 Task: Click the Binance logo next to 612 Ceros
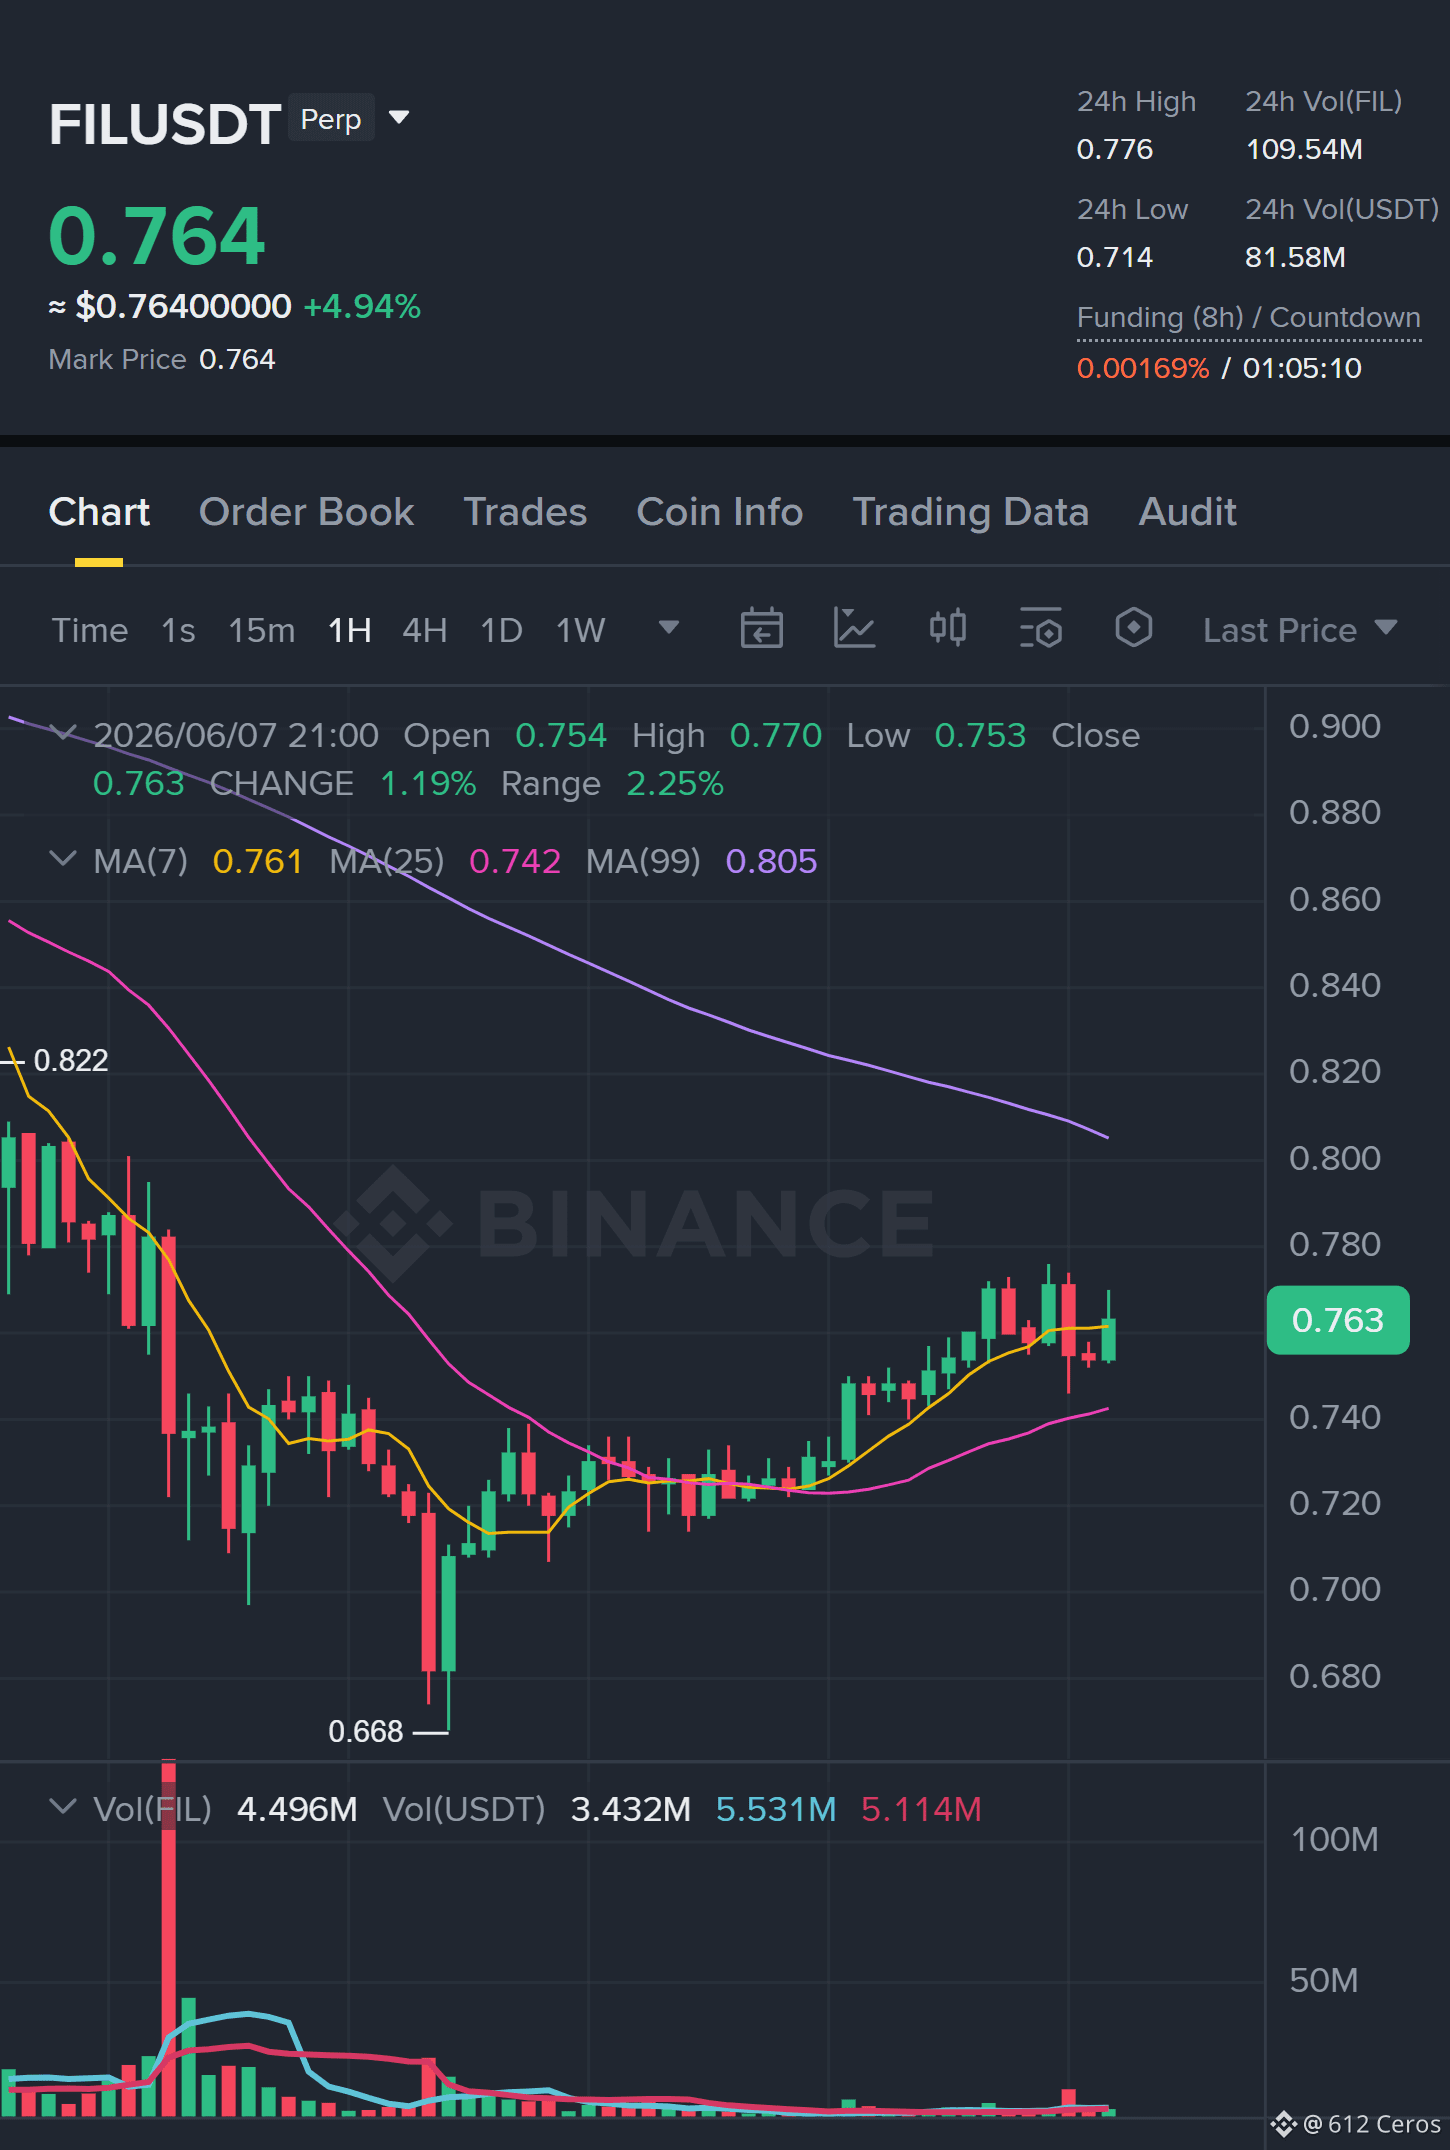point(1284,2123)
